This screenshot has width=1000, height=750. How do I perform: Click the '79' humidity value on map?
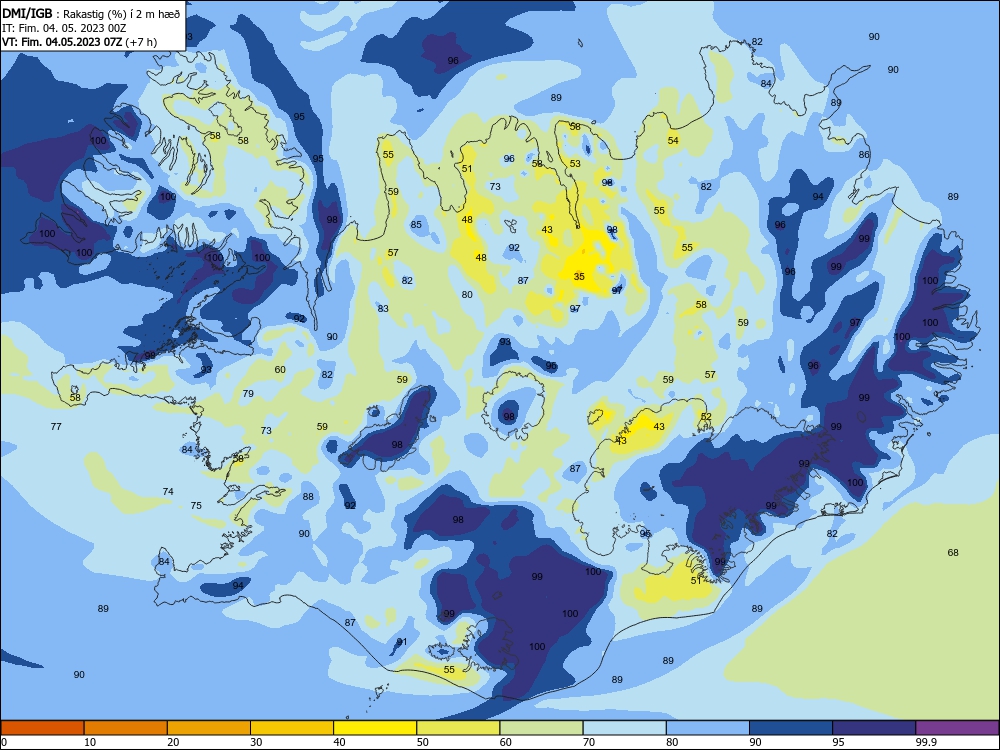(x=248, y=393)
